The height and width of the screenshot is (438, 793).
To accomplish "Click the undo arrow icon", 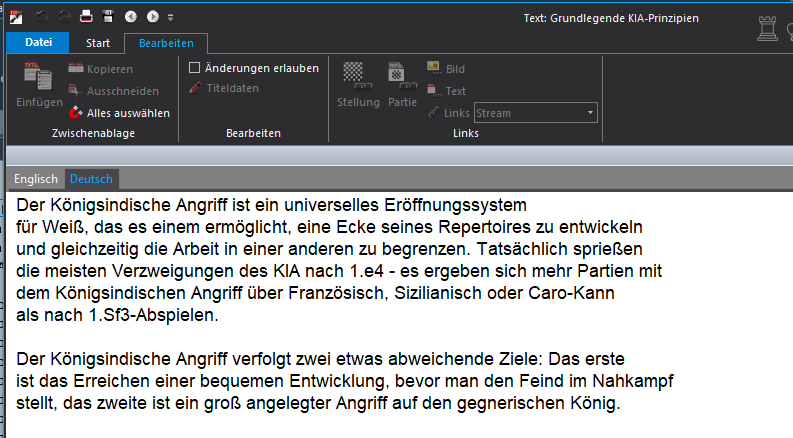I will click(x=43, y=17).
